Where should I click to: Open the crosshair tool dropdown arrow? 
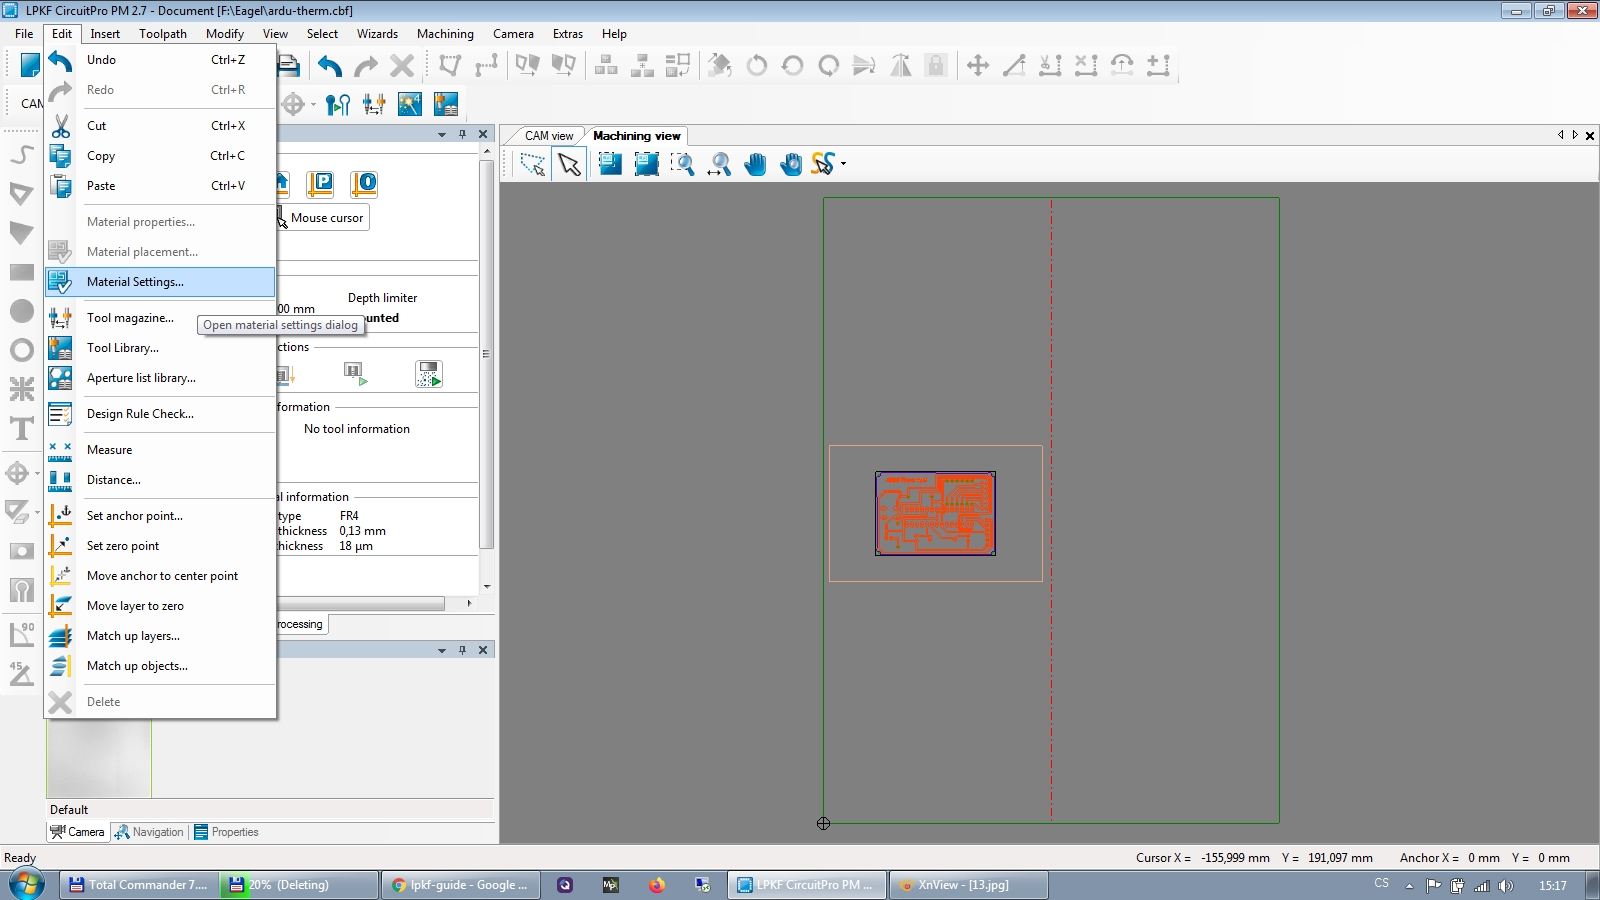(313, 104)
